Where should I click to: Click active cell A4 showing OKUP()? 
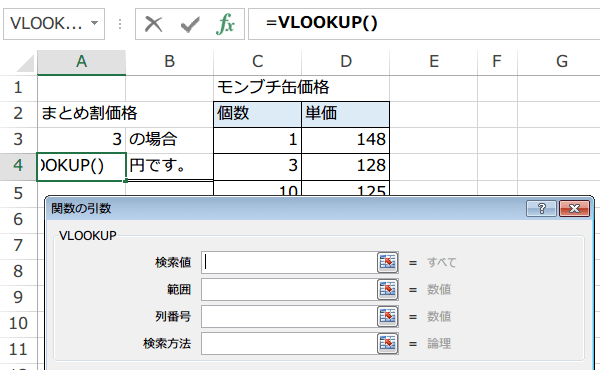tap(82, 166)
